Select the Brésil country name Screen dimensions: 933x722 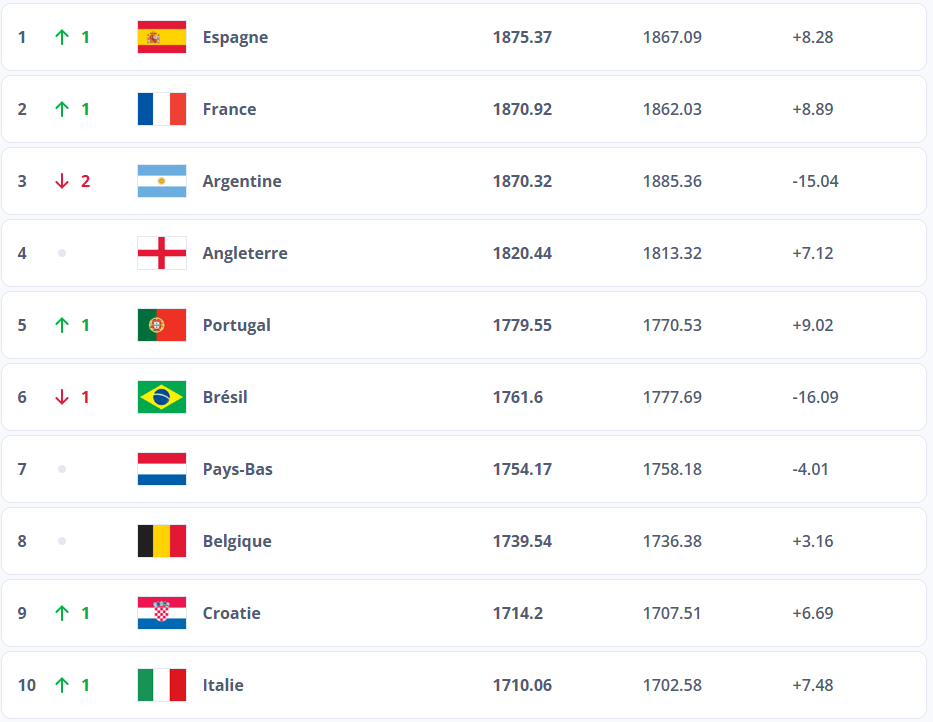point(225,397)
